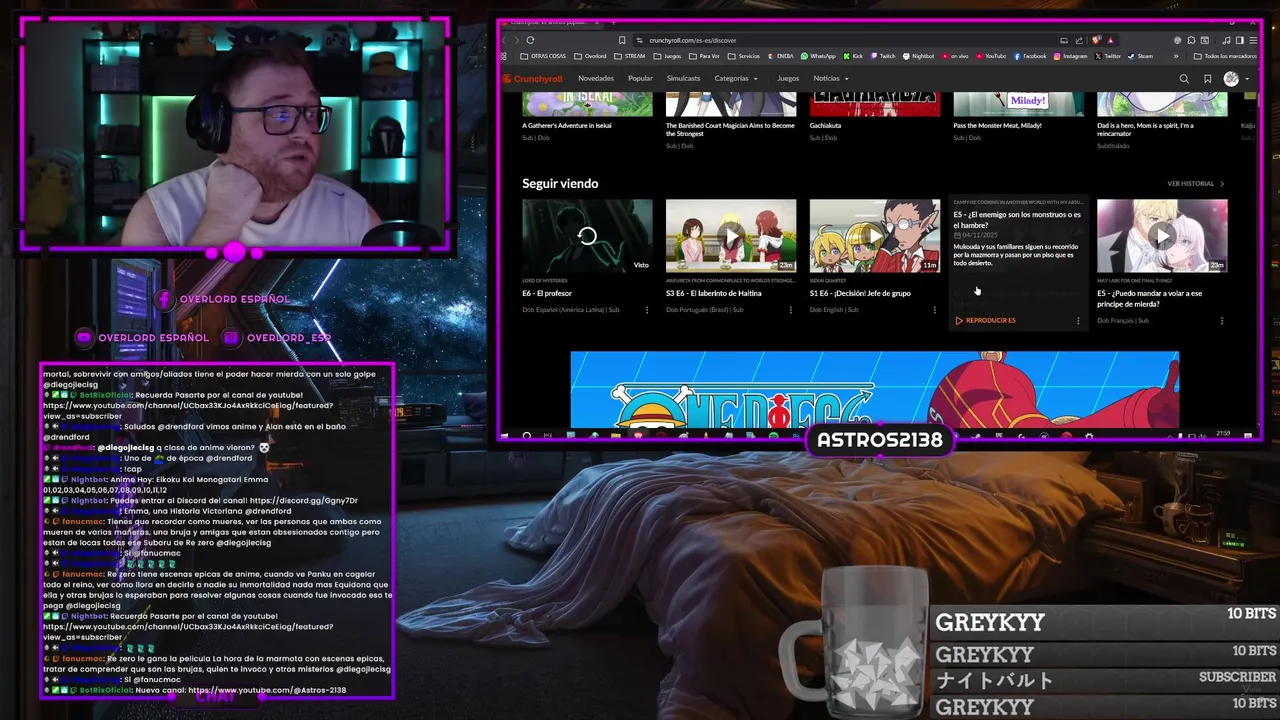Screen dimensions: 1280x720
Task: Open the WhatsApp bookmark
Action: tap(818, 56)
